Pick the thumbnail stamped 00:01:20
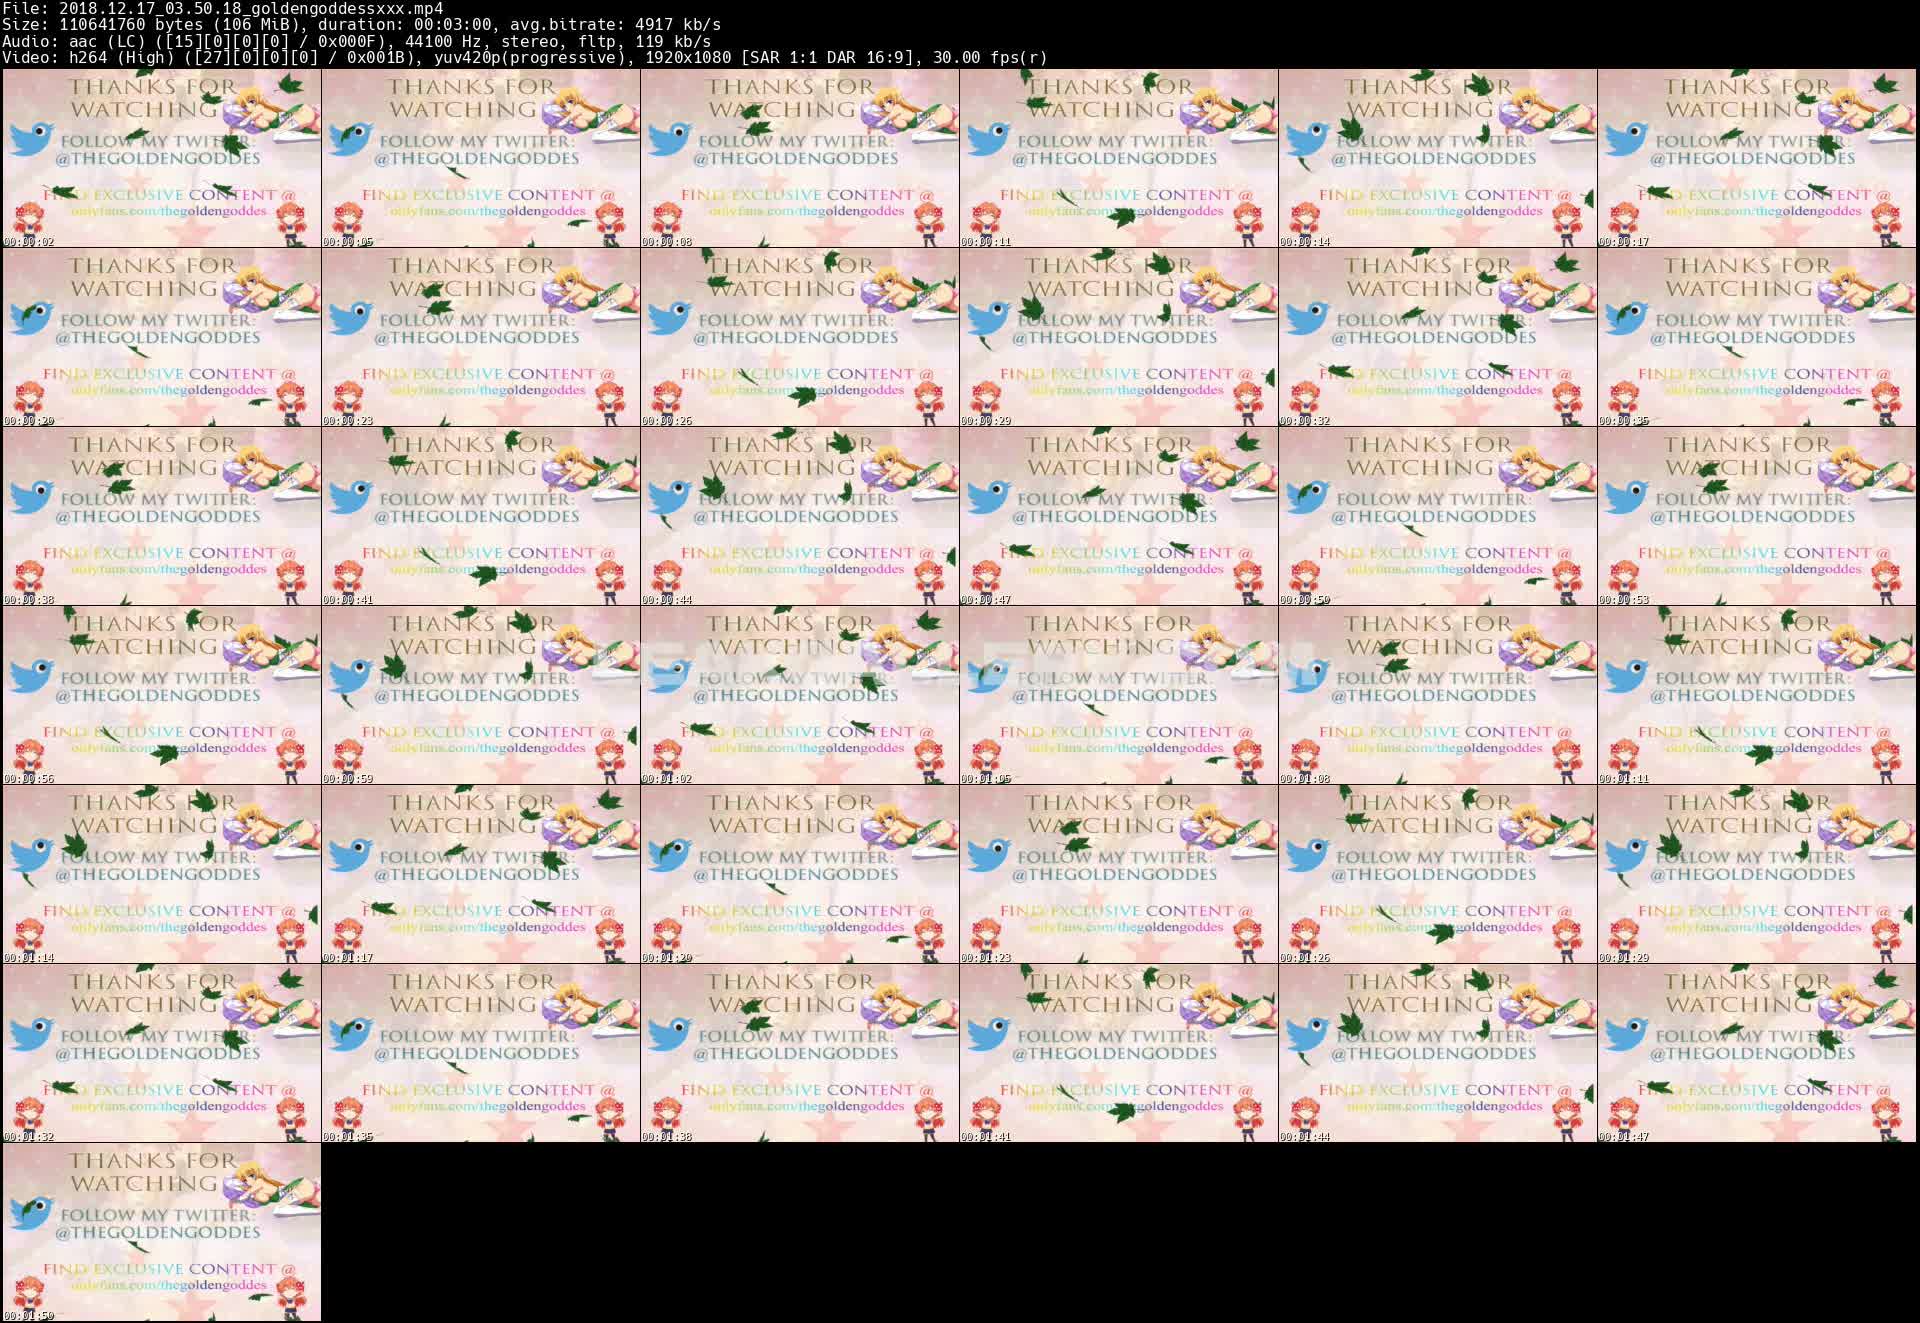 pyautogui.click(x=800, y=874)
